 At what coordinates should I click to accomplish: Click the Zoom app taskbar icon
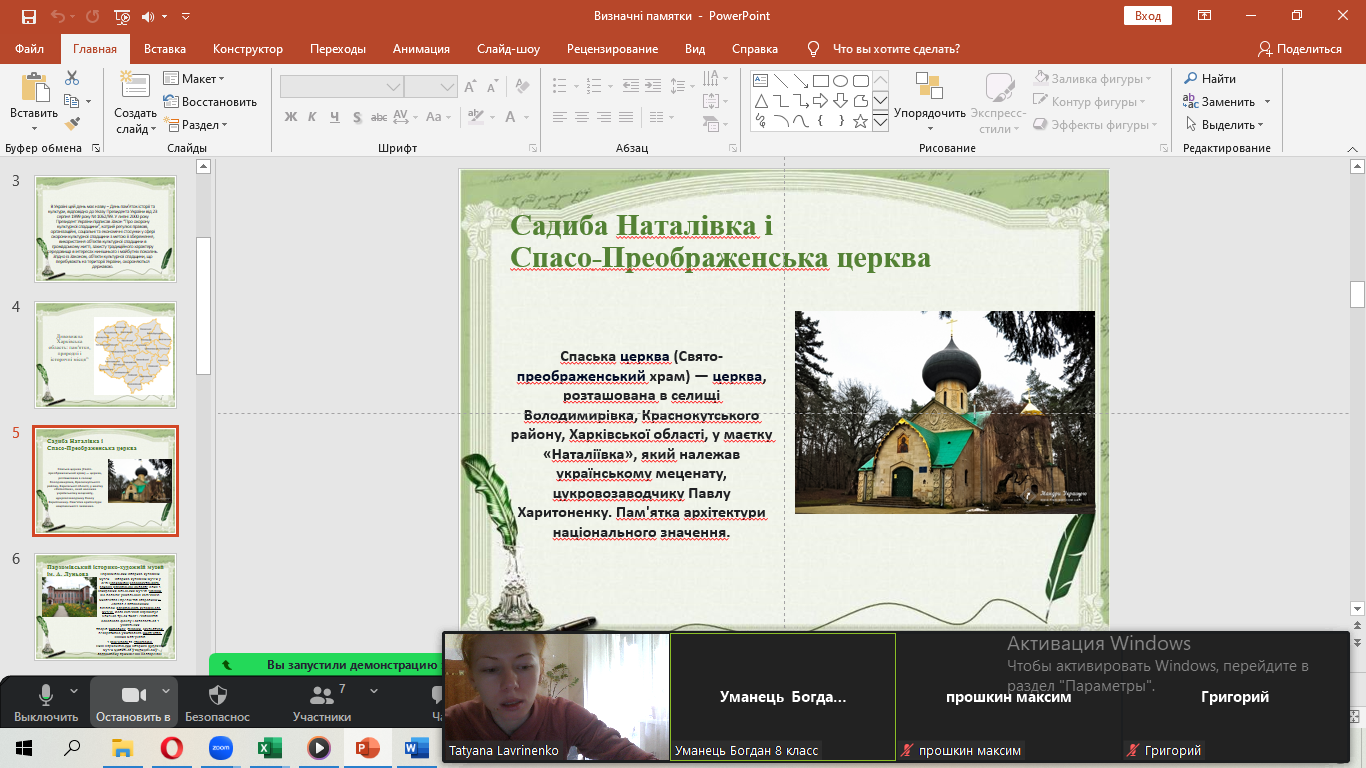(x=220, y=747)
